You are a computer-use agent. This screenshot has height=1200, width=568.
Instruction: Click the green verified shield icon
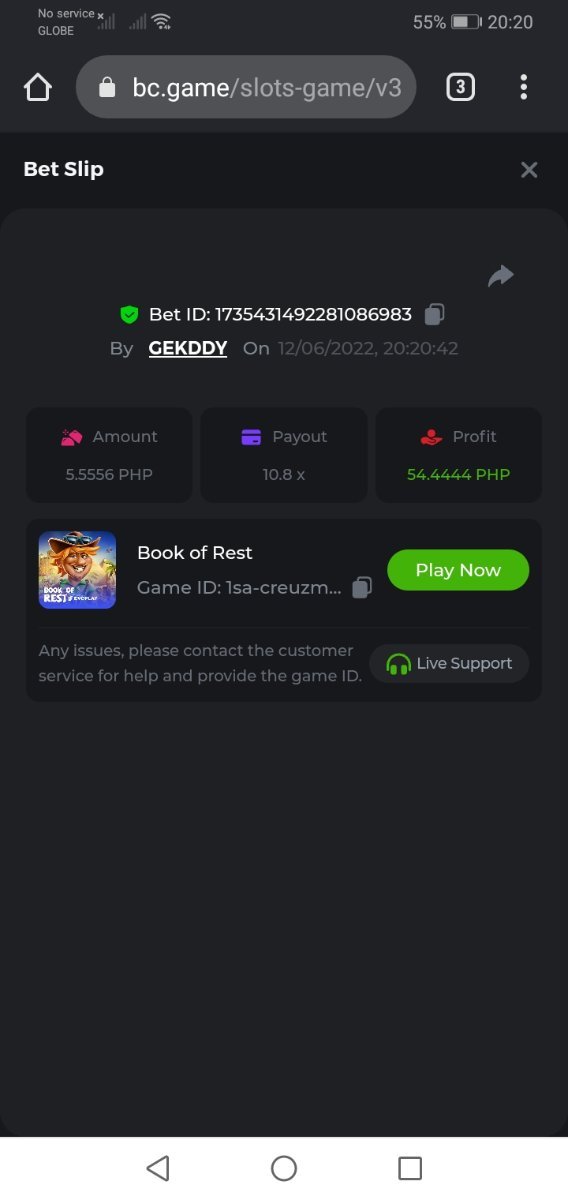(x=129, y=314)
